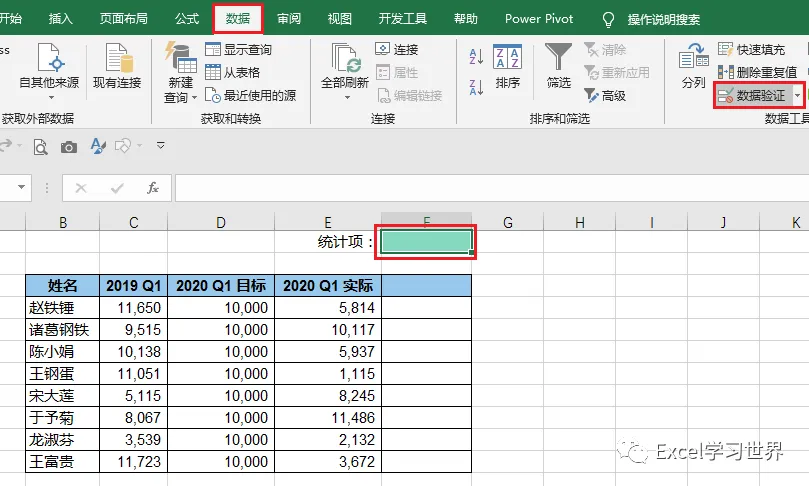
Task: Click the cancel X in formula bar
Action: 81,188
